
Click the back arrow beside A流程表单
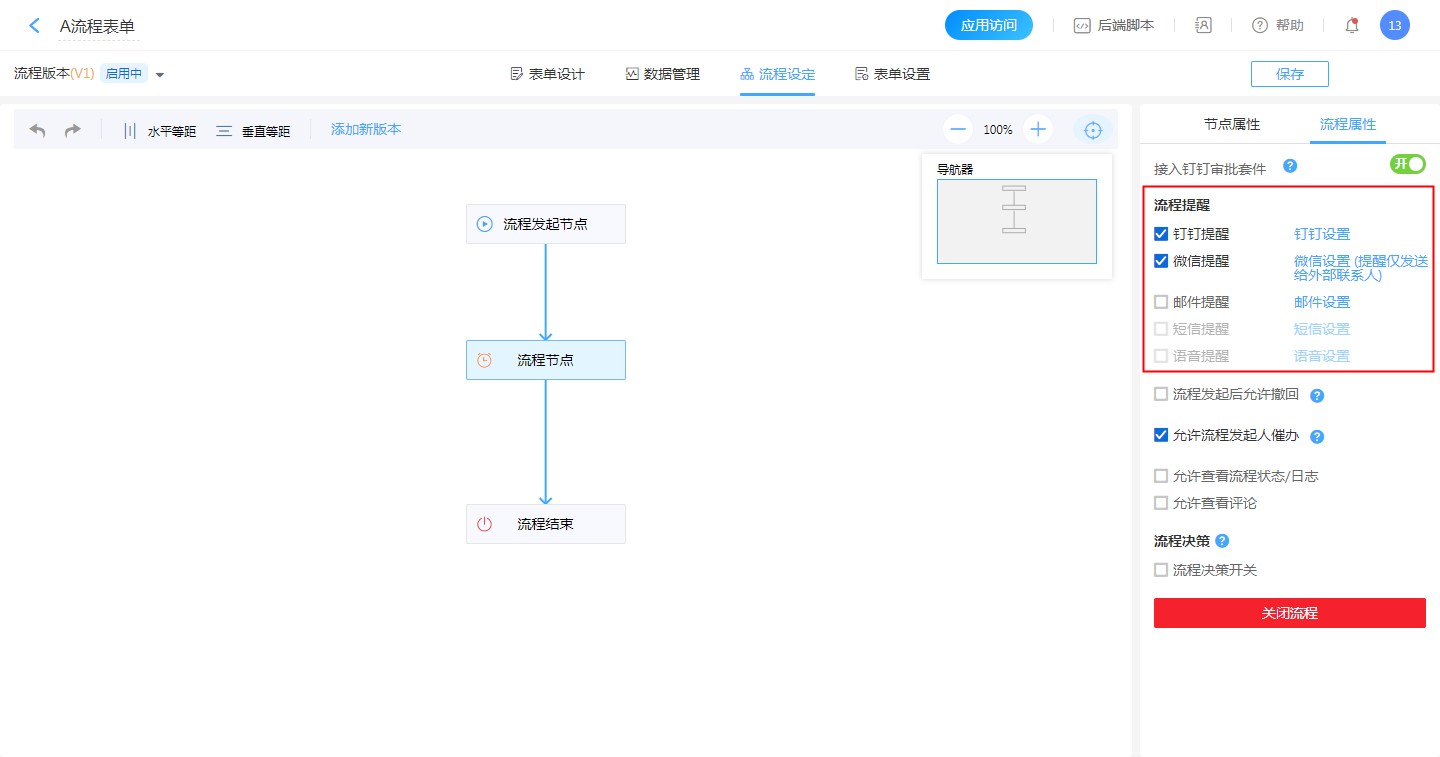coord(35,26)
